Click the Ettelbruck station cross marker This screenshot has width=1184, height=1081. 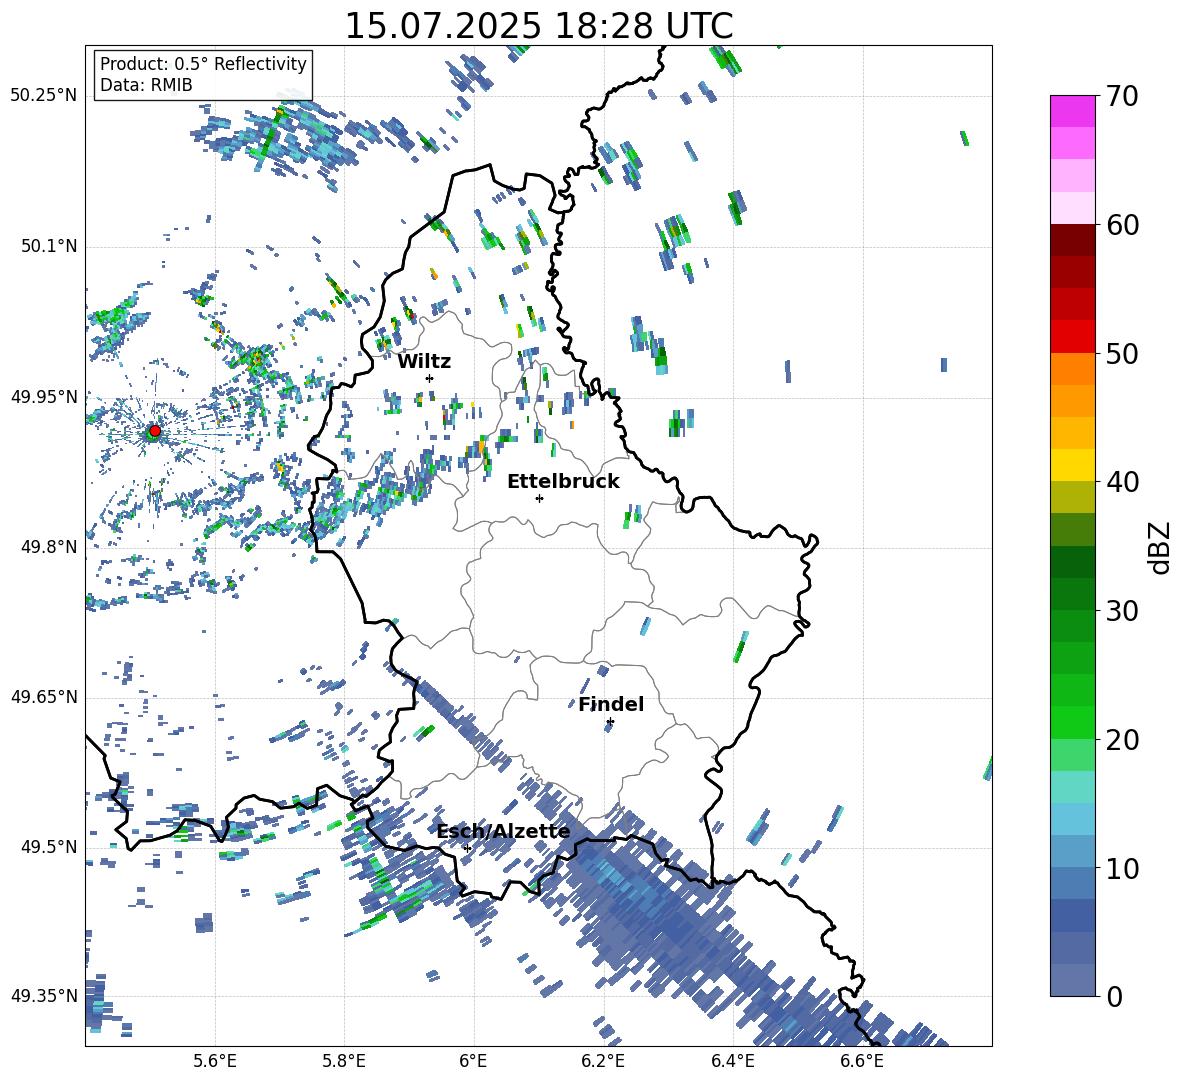point(539,498)
